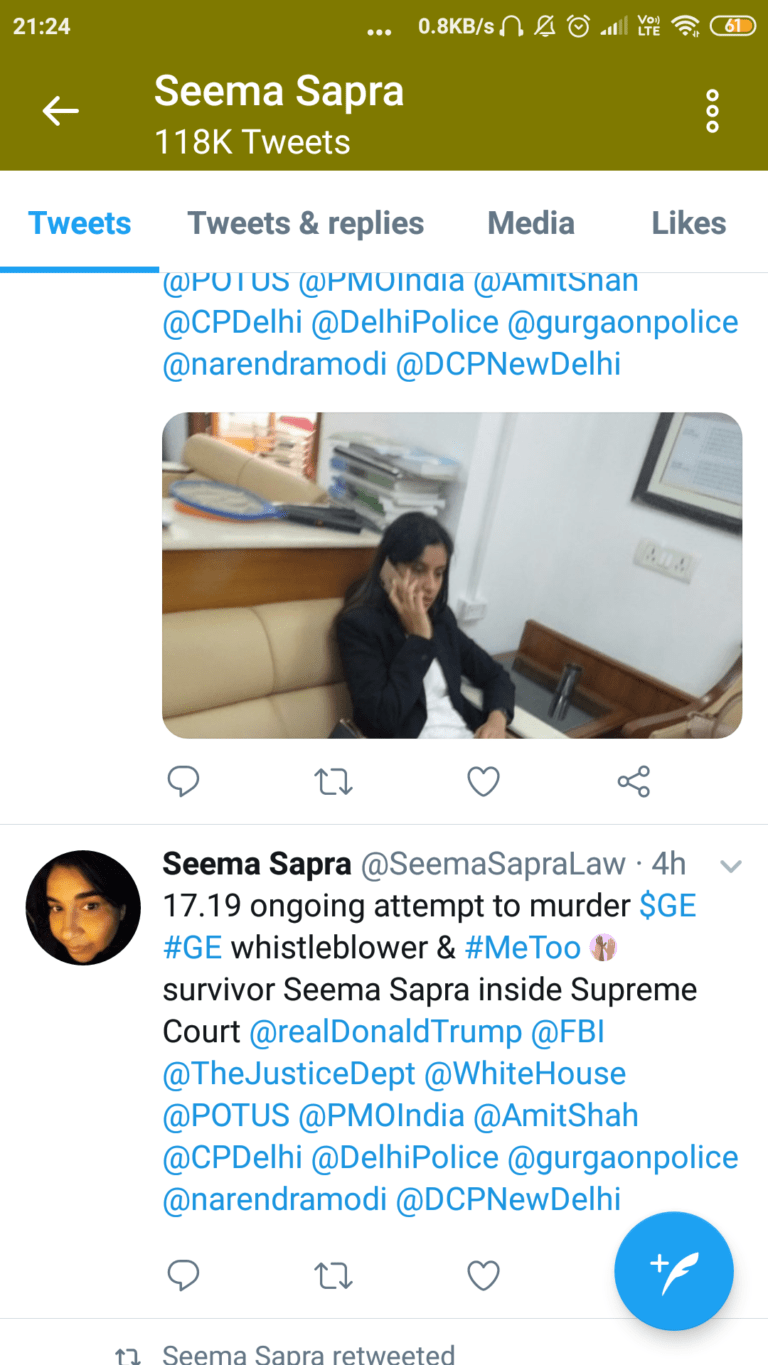Open the attached photo in tweet
The width and height of the screenshot is (768, 1365).
452,575
